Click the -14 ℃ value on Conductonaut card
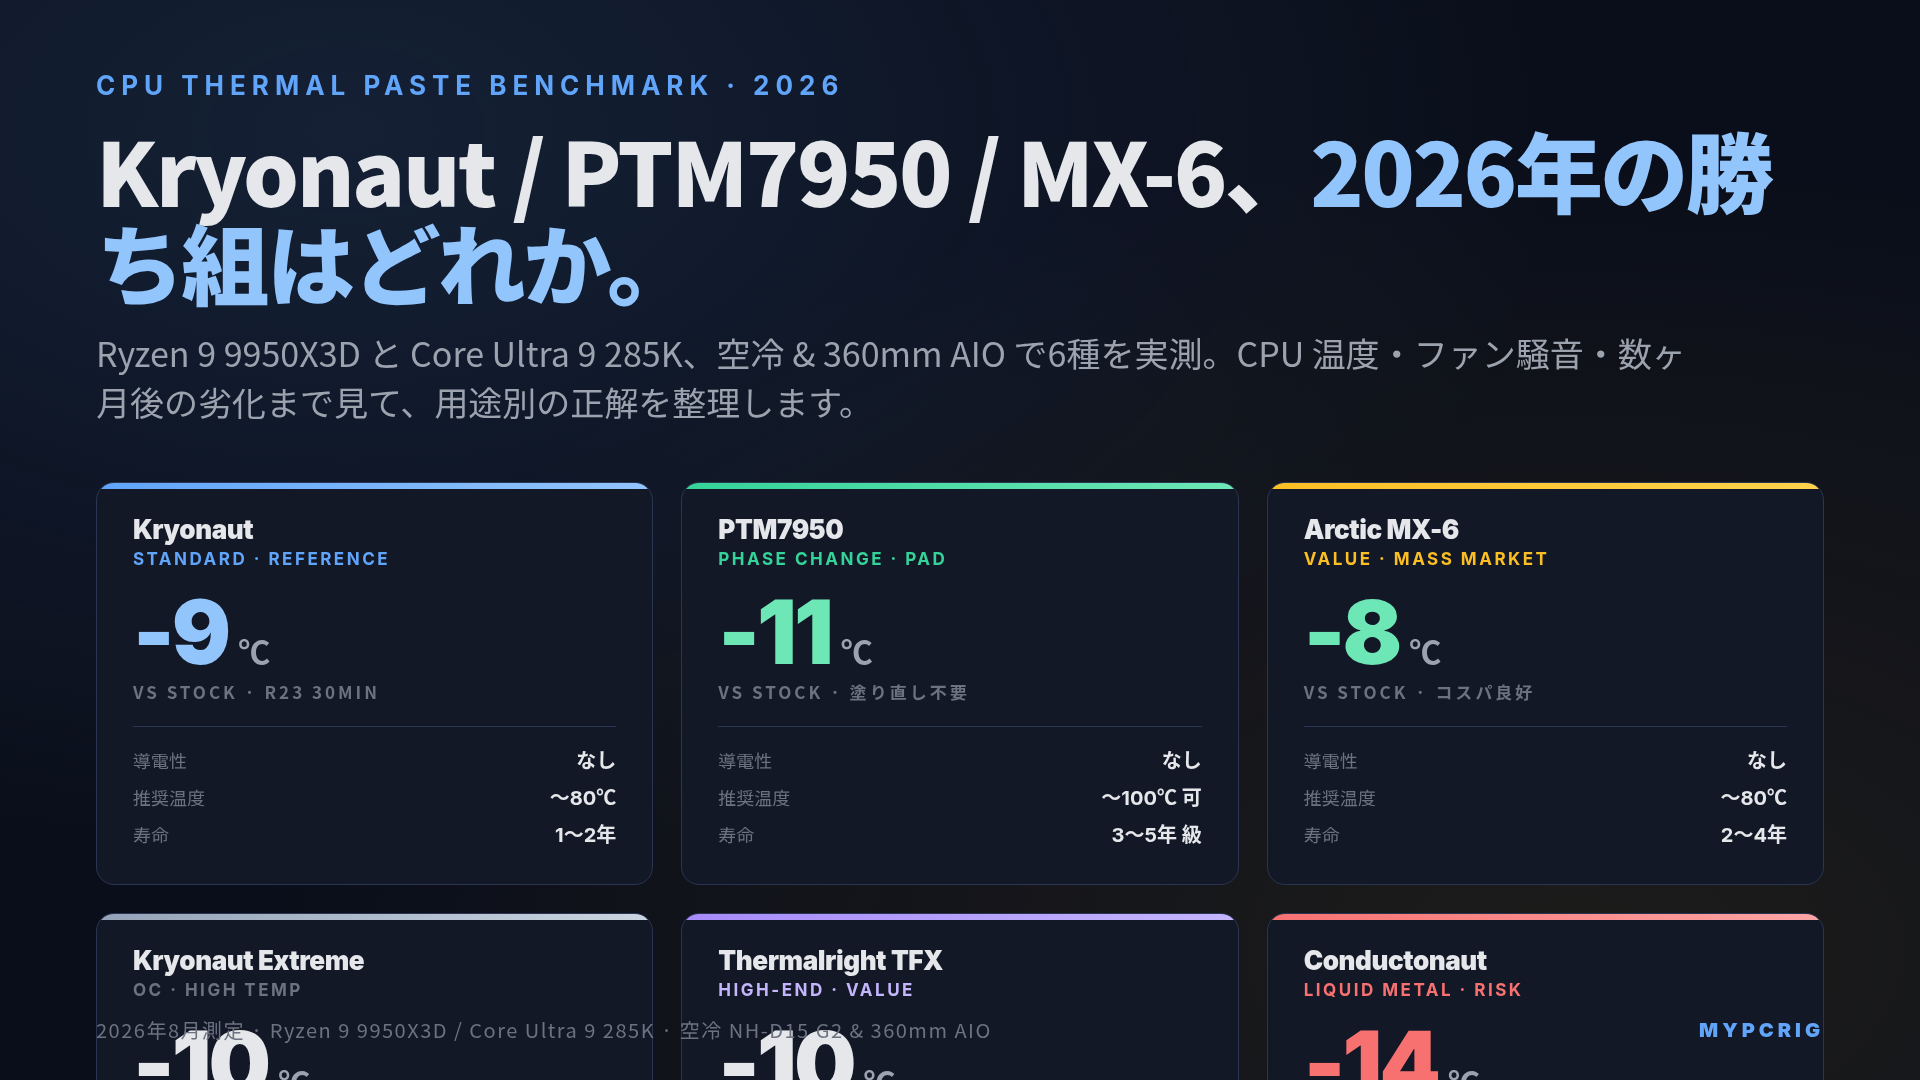The image size is (1920, 1080). (x=1393, y=1056)
